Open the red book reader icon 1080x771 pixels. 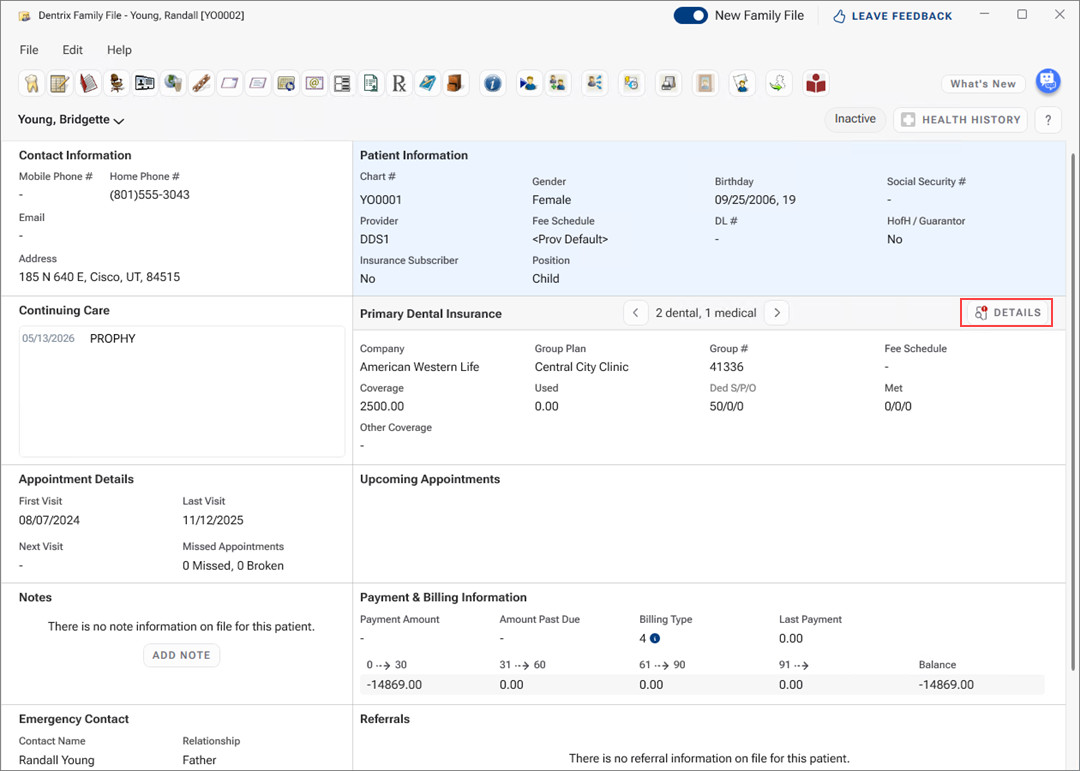point(816,84)
